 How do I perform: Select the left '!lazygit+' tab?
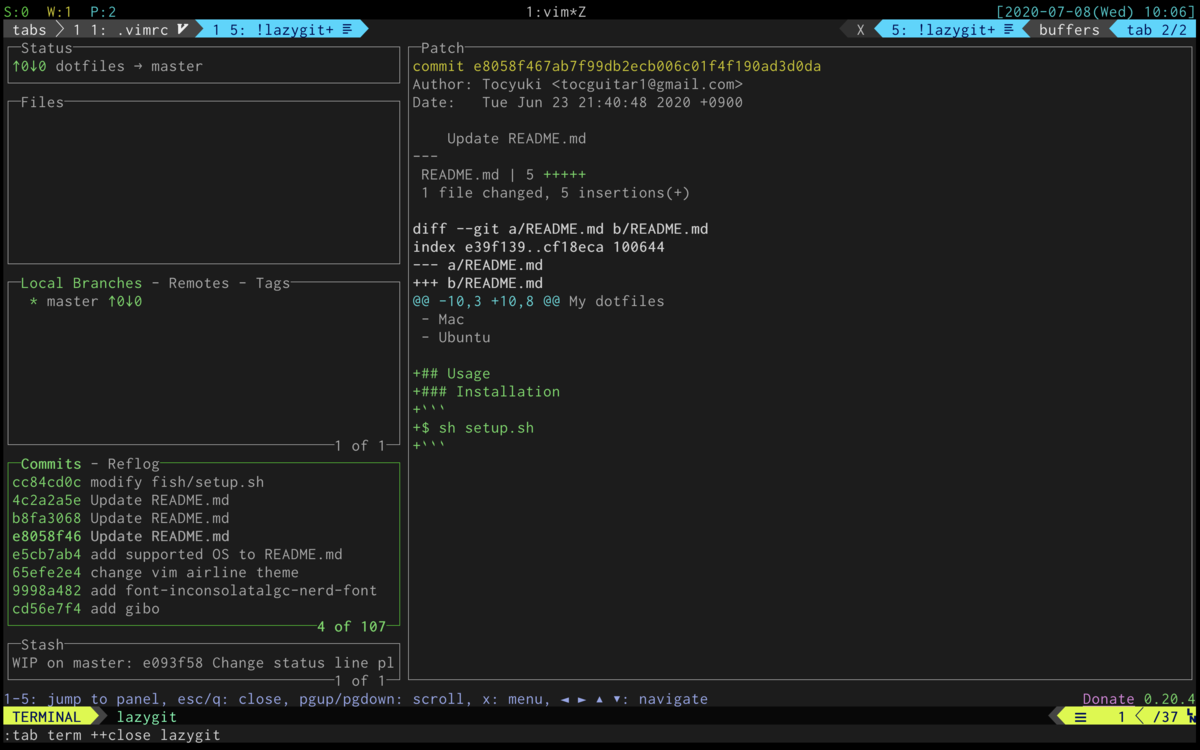tap(282, 30)
